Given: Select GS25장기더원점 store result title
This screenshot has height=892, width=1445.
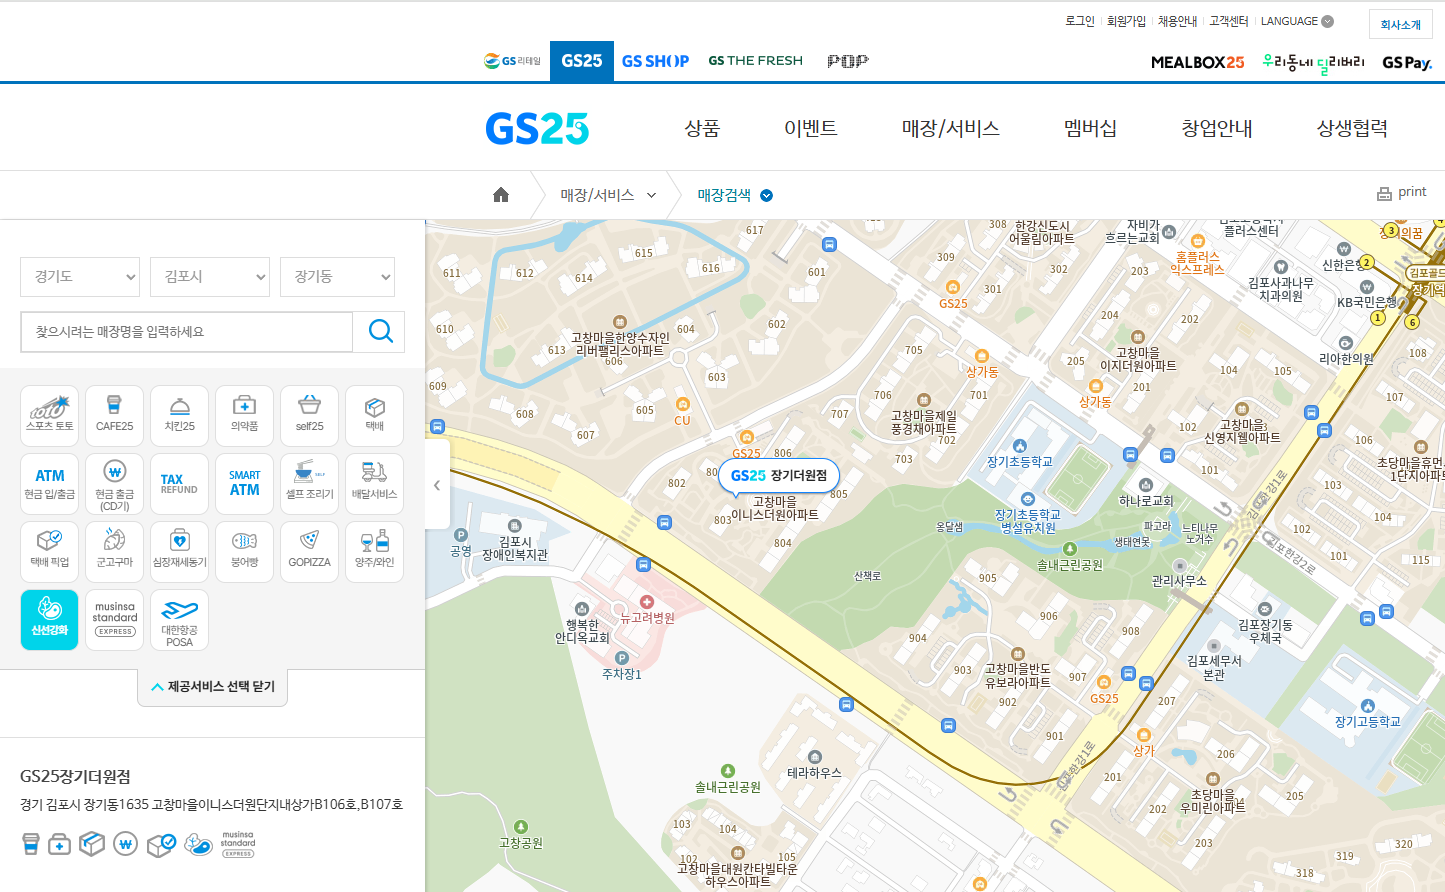Looking at the screenshot, I should (x=75, y=777).
